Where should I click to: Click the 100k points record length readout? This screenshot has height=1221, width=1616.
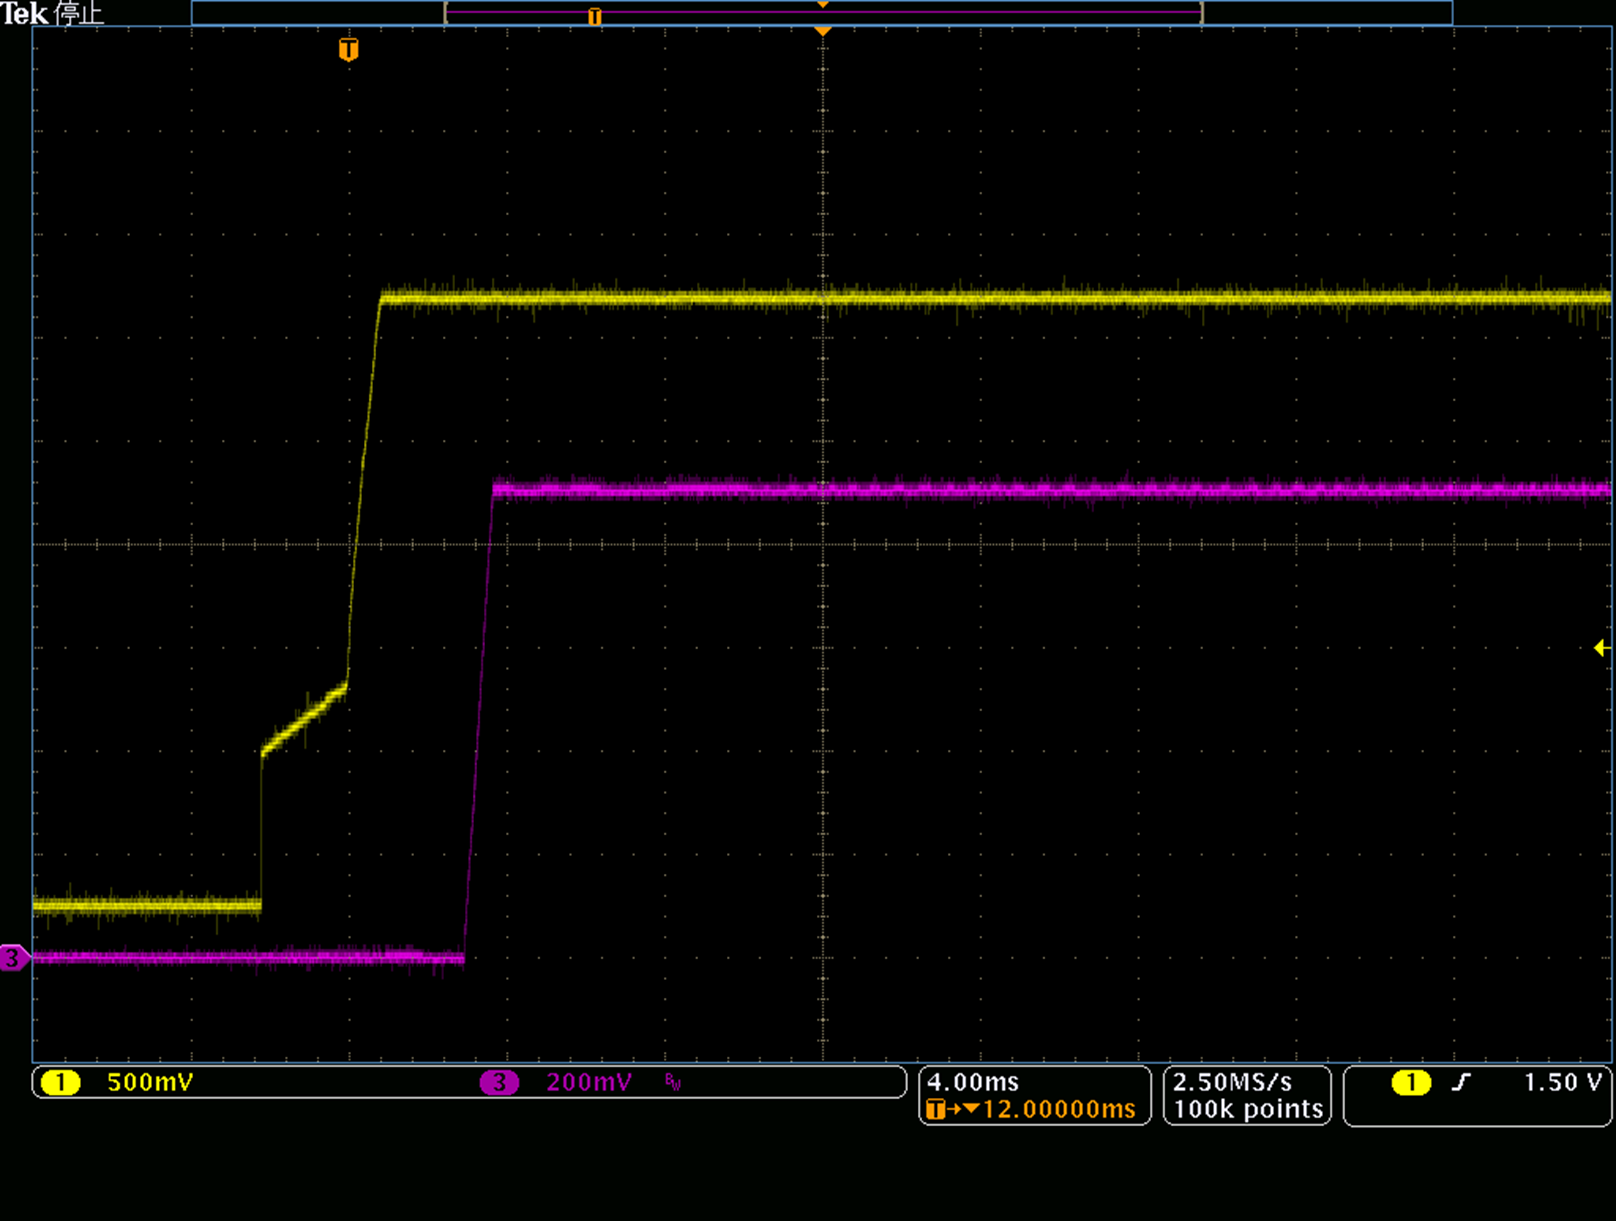point(1248,1109)
